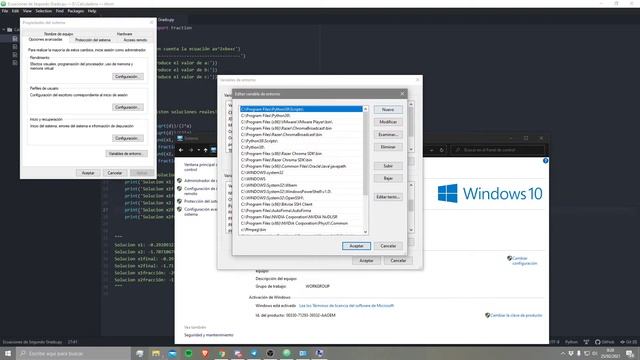Open the Hardware tab in Propiedades del sistema
640x360 pixels.
coord(124,34)
